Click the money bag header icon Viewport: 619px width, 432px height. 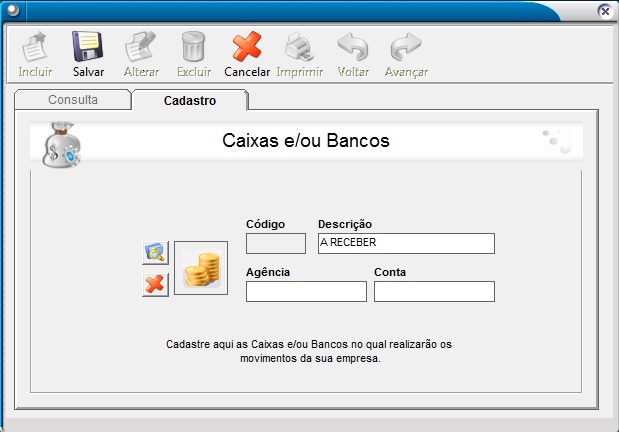coord(61,145)
